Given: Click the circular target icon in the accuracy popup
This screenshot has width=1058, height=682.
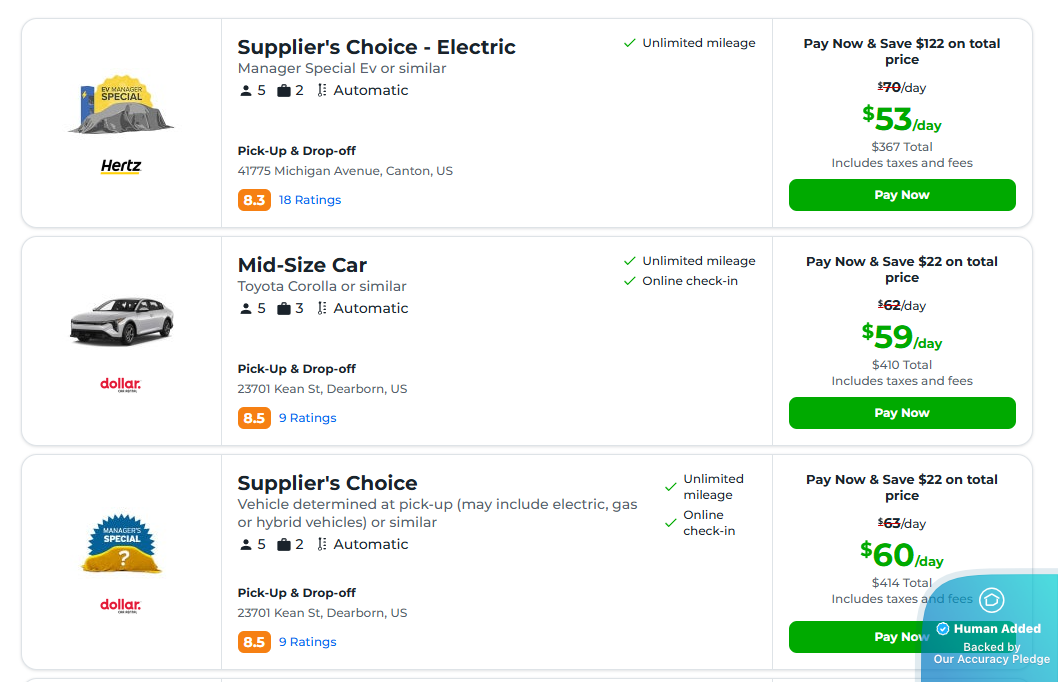Looking at the screenshot, I should 991,600.
